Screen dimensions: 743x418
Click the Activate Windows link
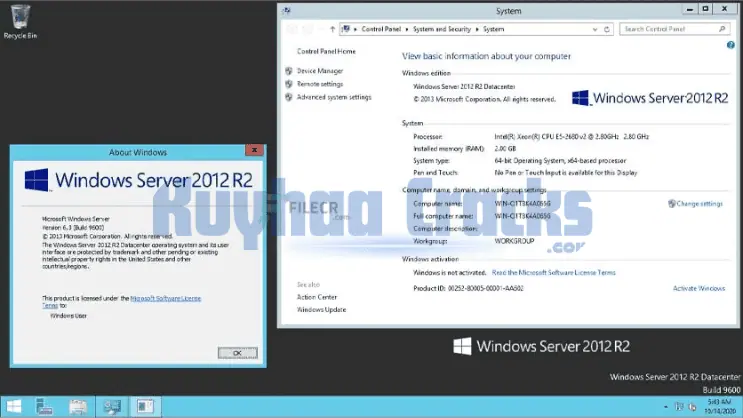[699, 288]
